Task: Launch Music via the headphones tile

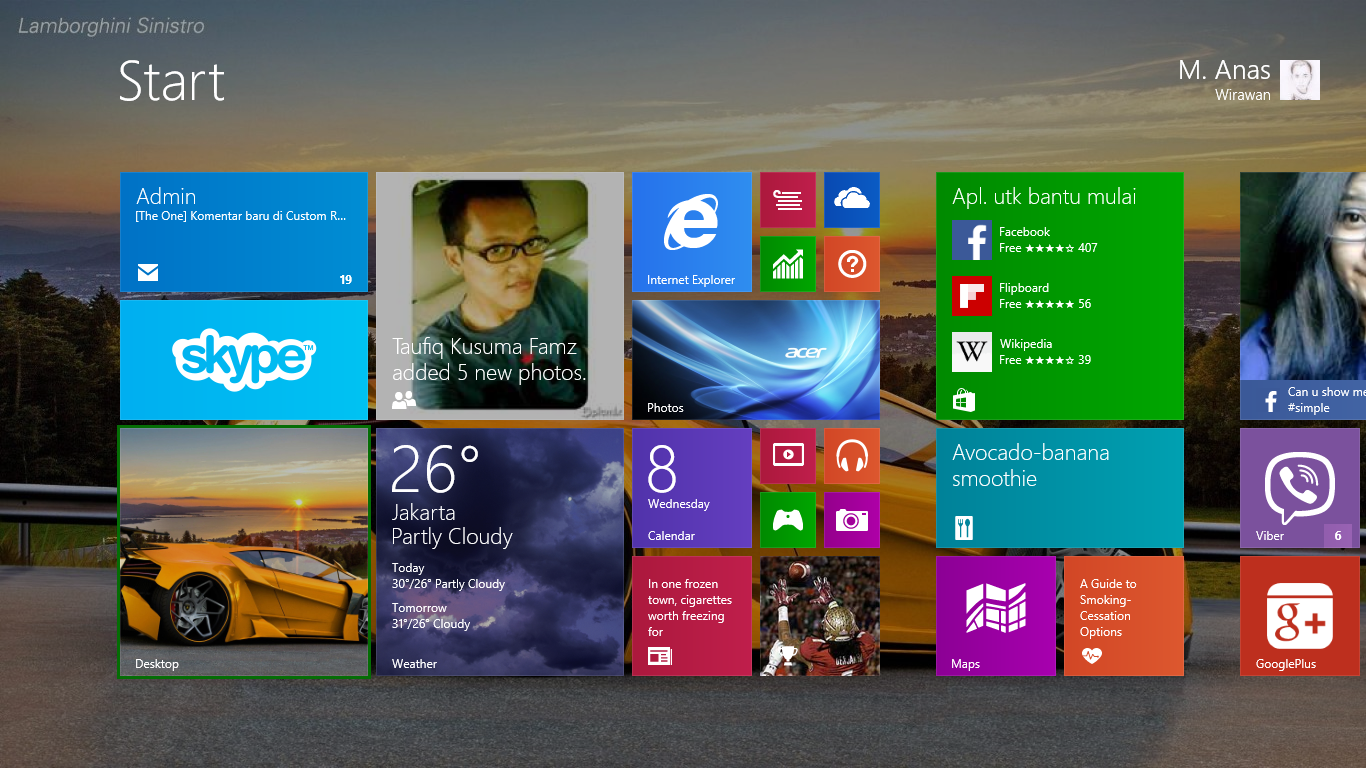Action: pyautogui.click(x=851, y=455)
